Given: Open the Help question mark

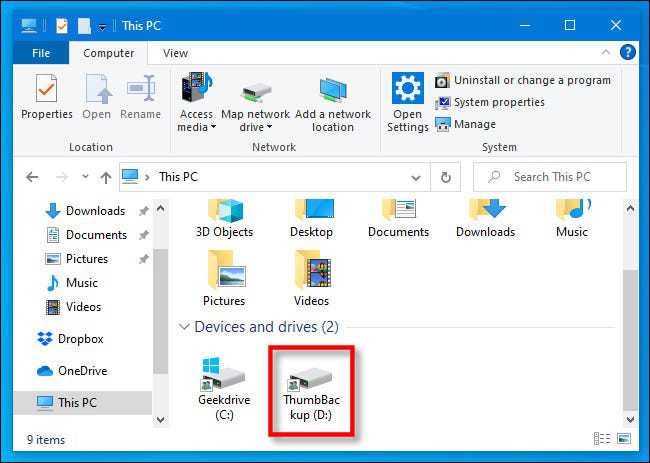Looking at the screenshot, I should coord(628,52).
